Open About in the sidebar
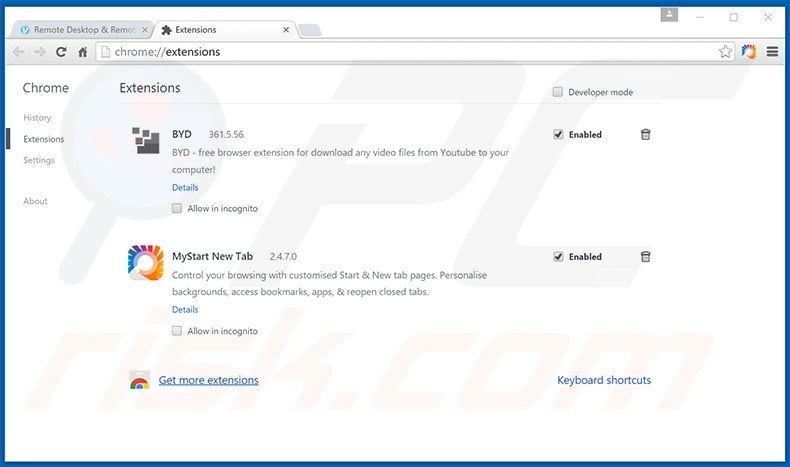Image resolution: width=790 pixels, height=467 pixels. click(35, 201)
